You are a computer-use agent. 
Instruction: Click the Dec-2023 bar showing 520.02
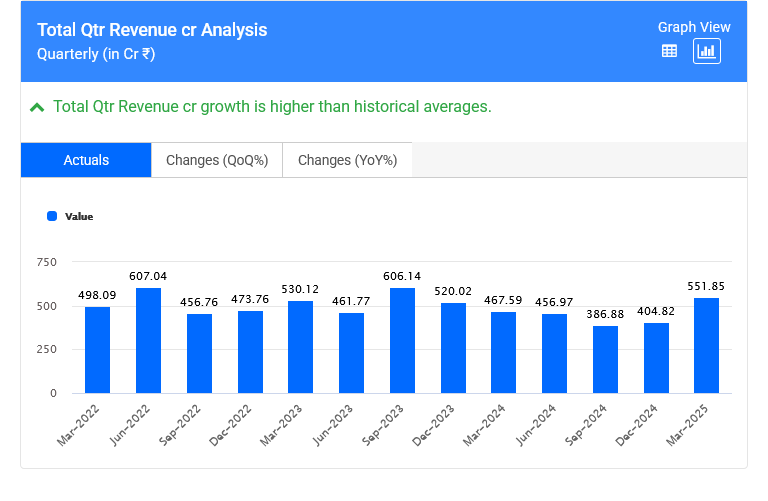[453, 348]
